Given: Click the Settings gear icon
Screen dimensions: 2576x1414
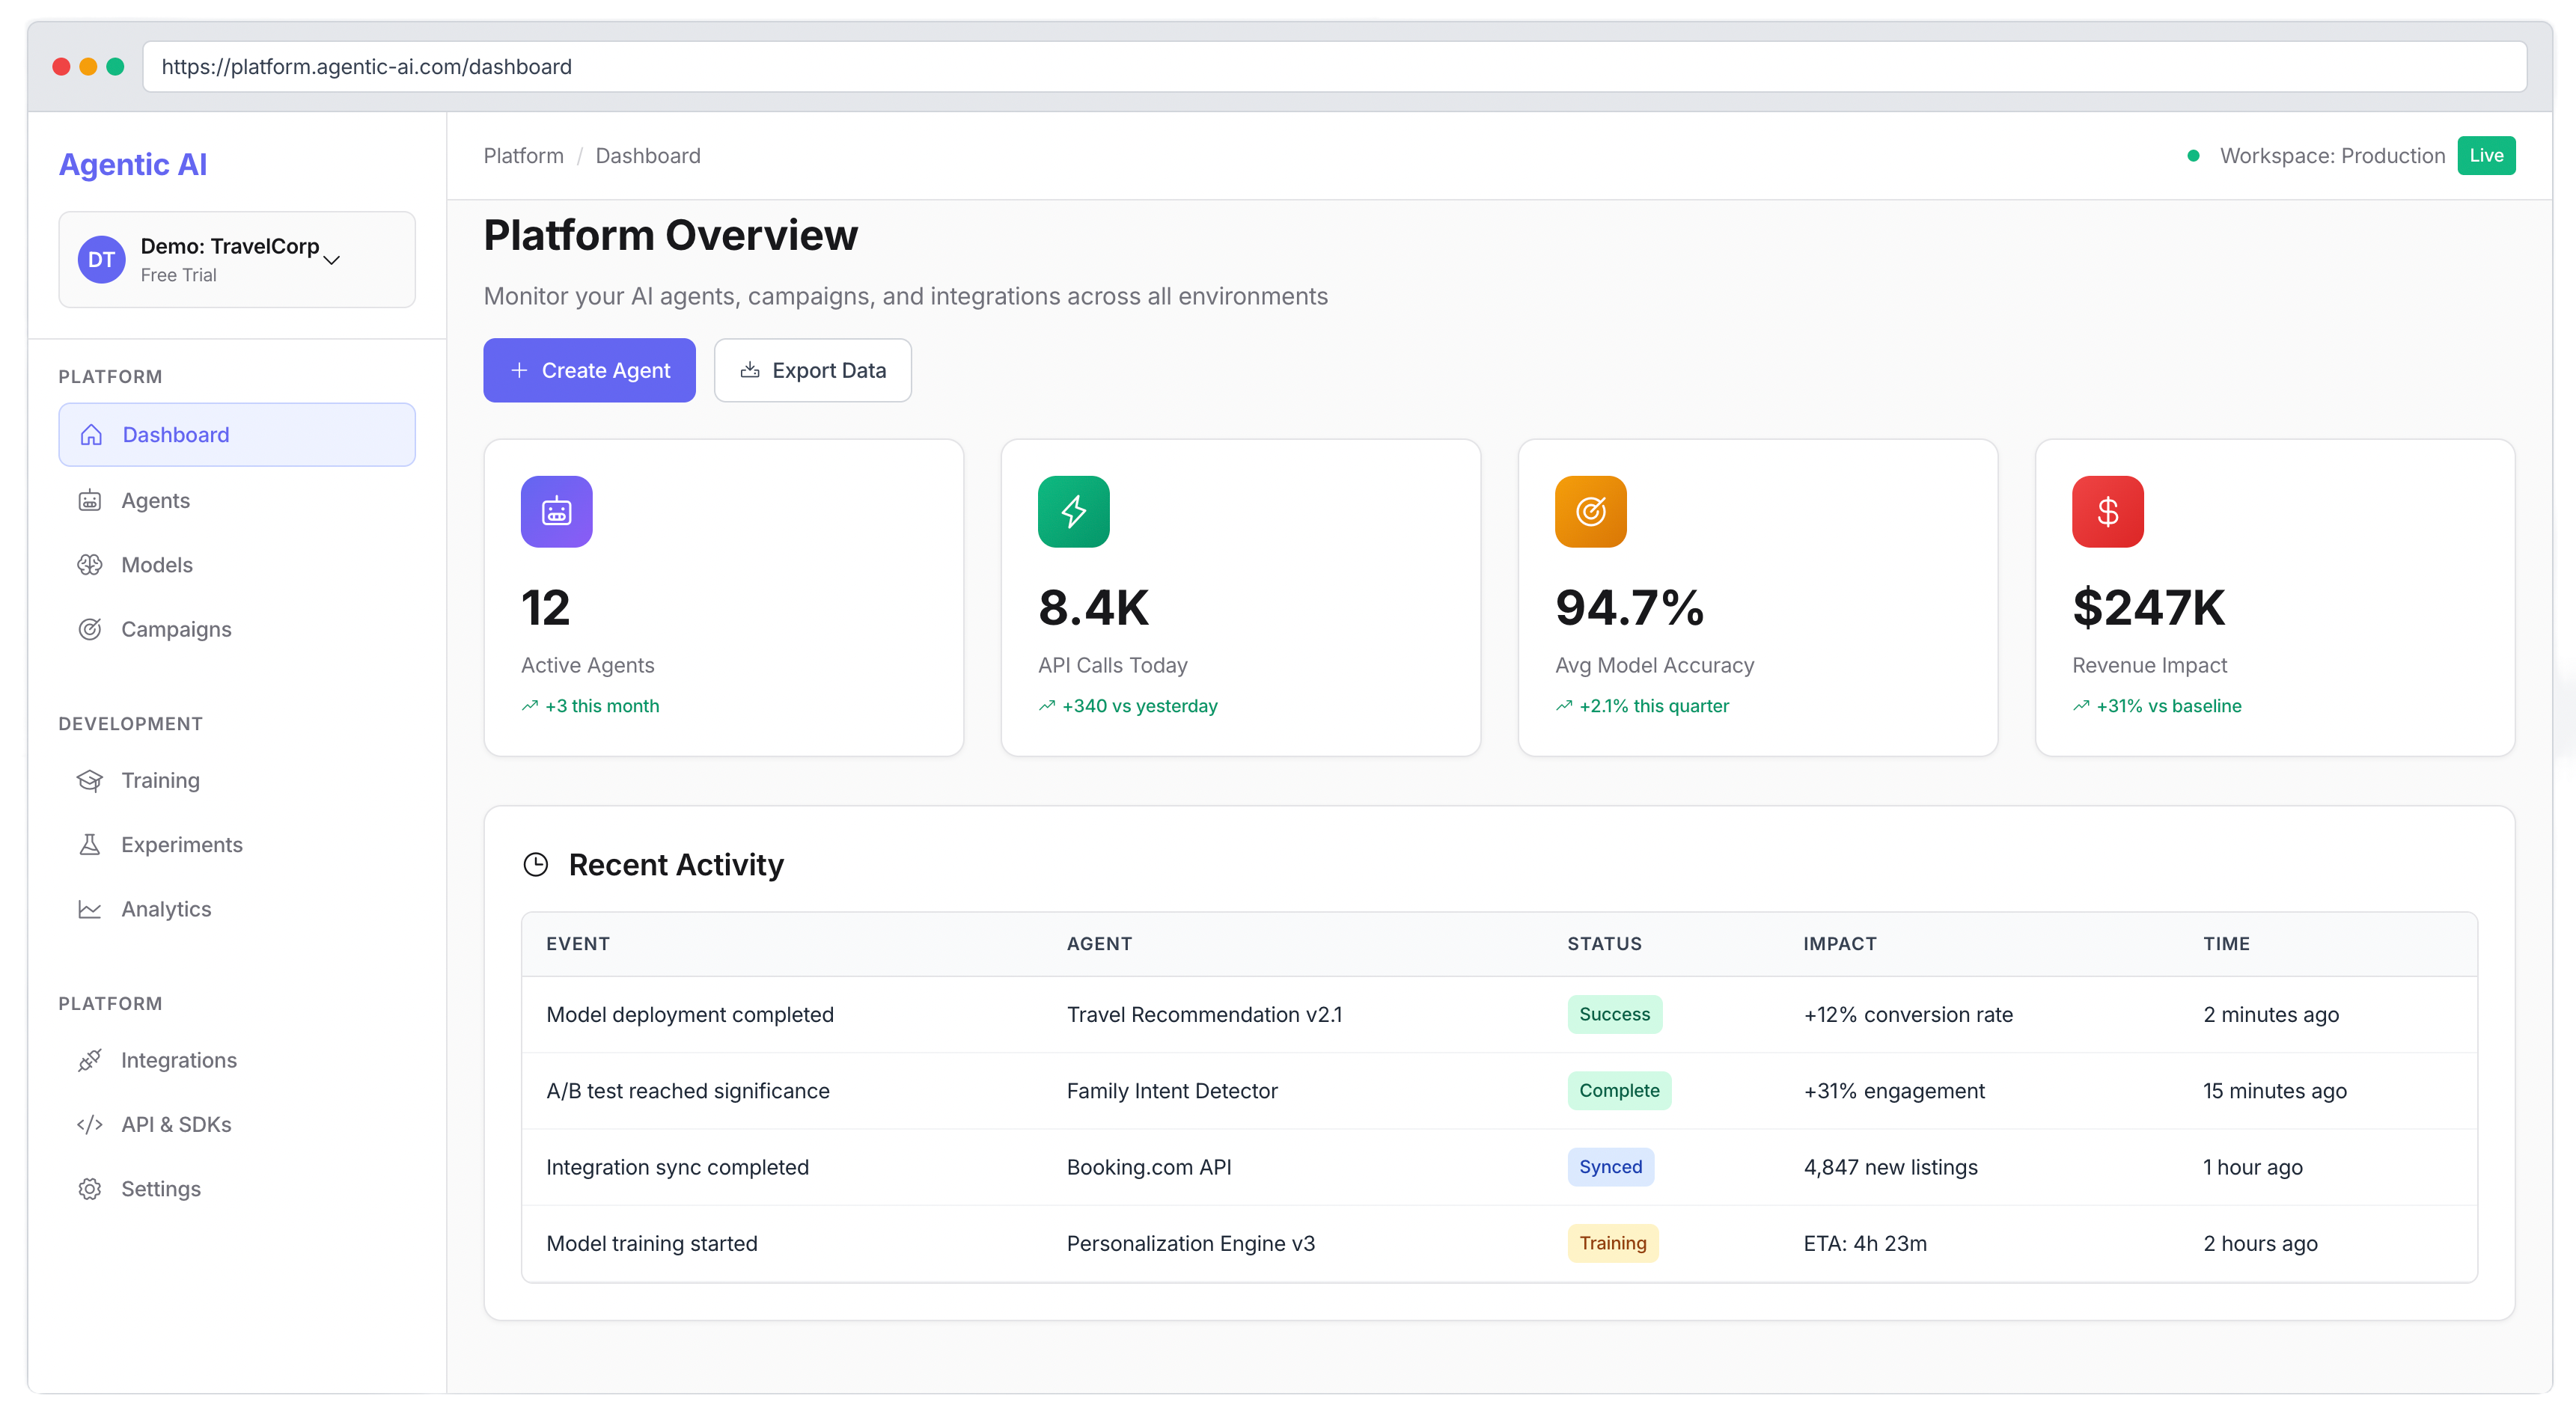Looking at the screenshot, I should point(90,1189).
